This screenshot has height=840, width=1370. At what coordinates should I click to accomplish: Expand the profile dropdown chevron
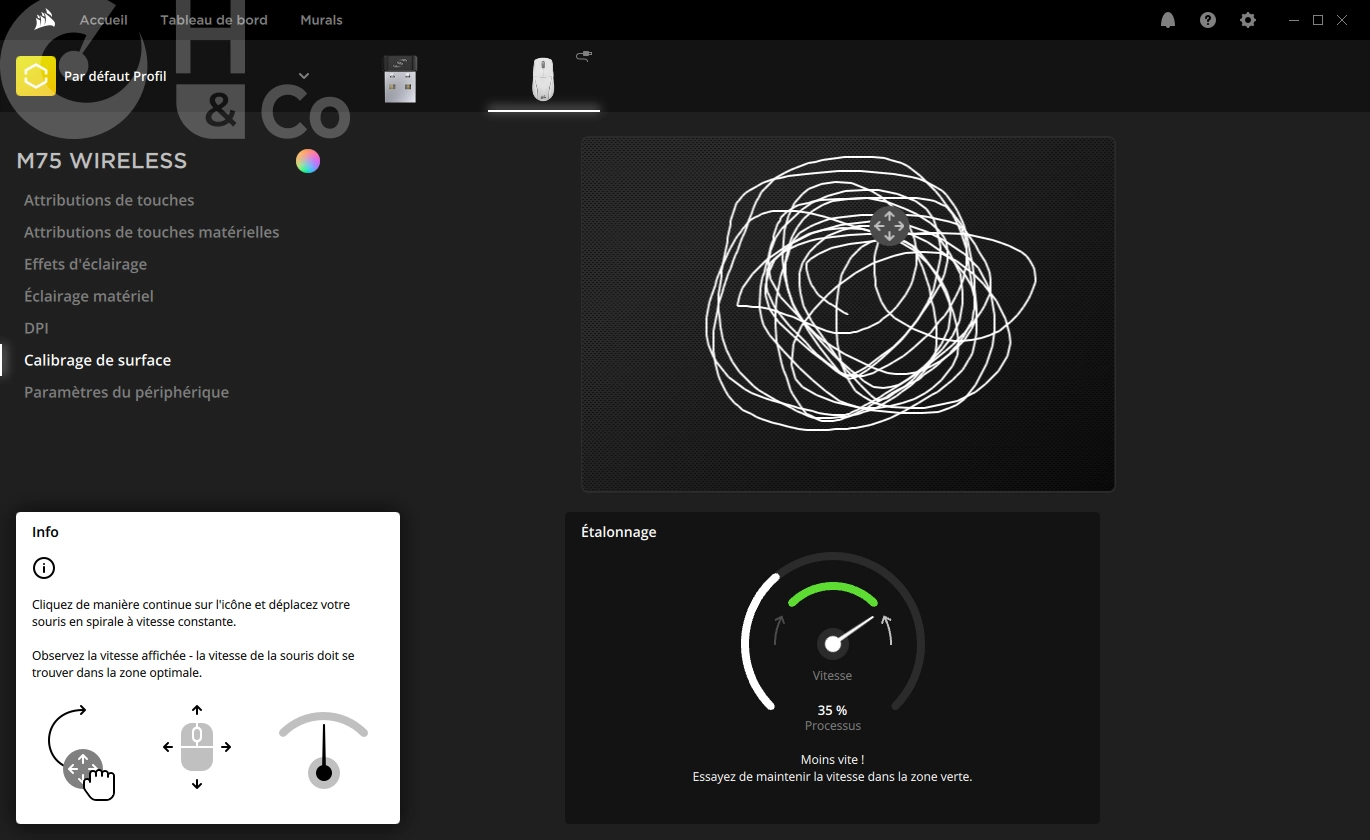(304, 76)
